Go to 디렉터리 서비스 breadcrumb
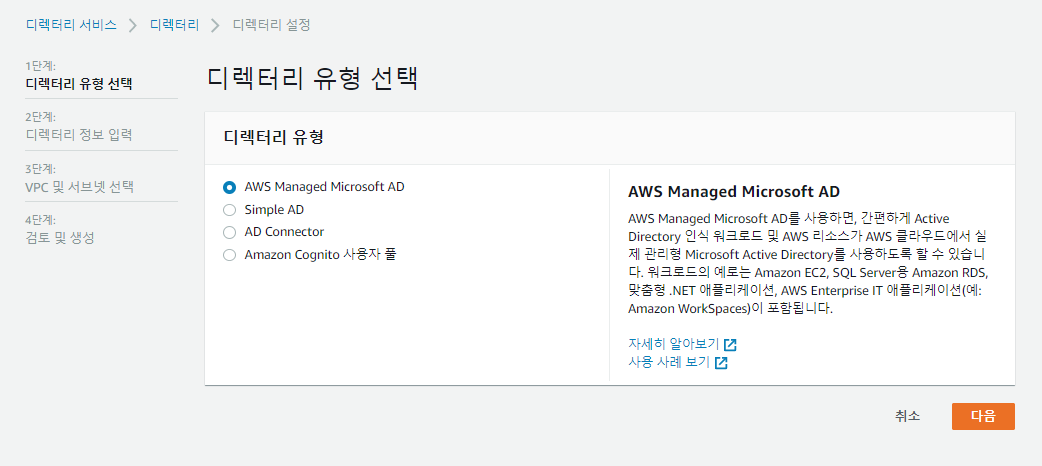 point(71,25)
